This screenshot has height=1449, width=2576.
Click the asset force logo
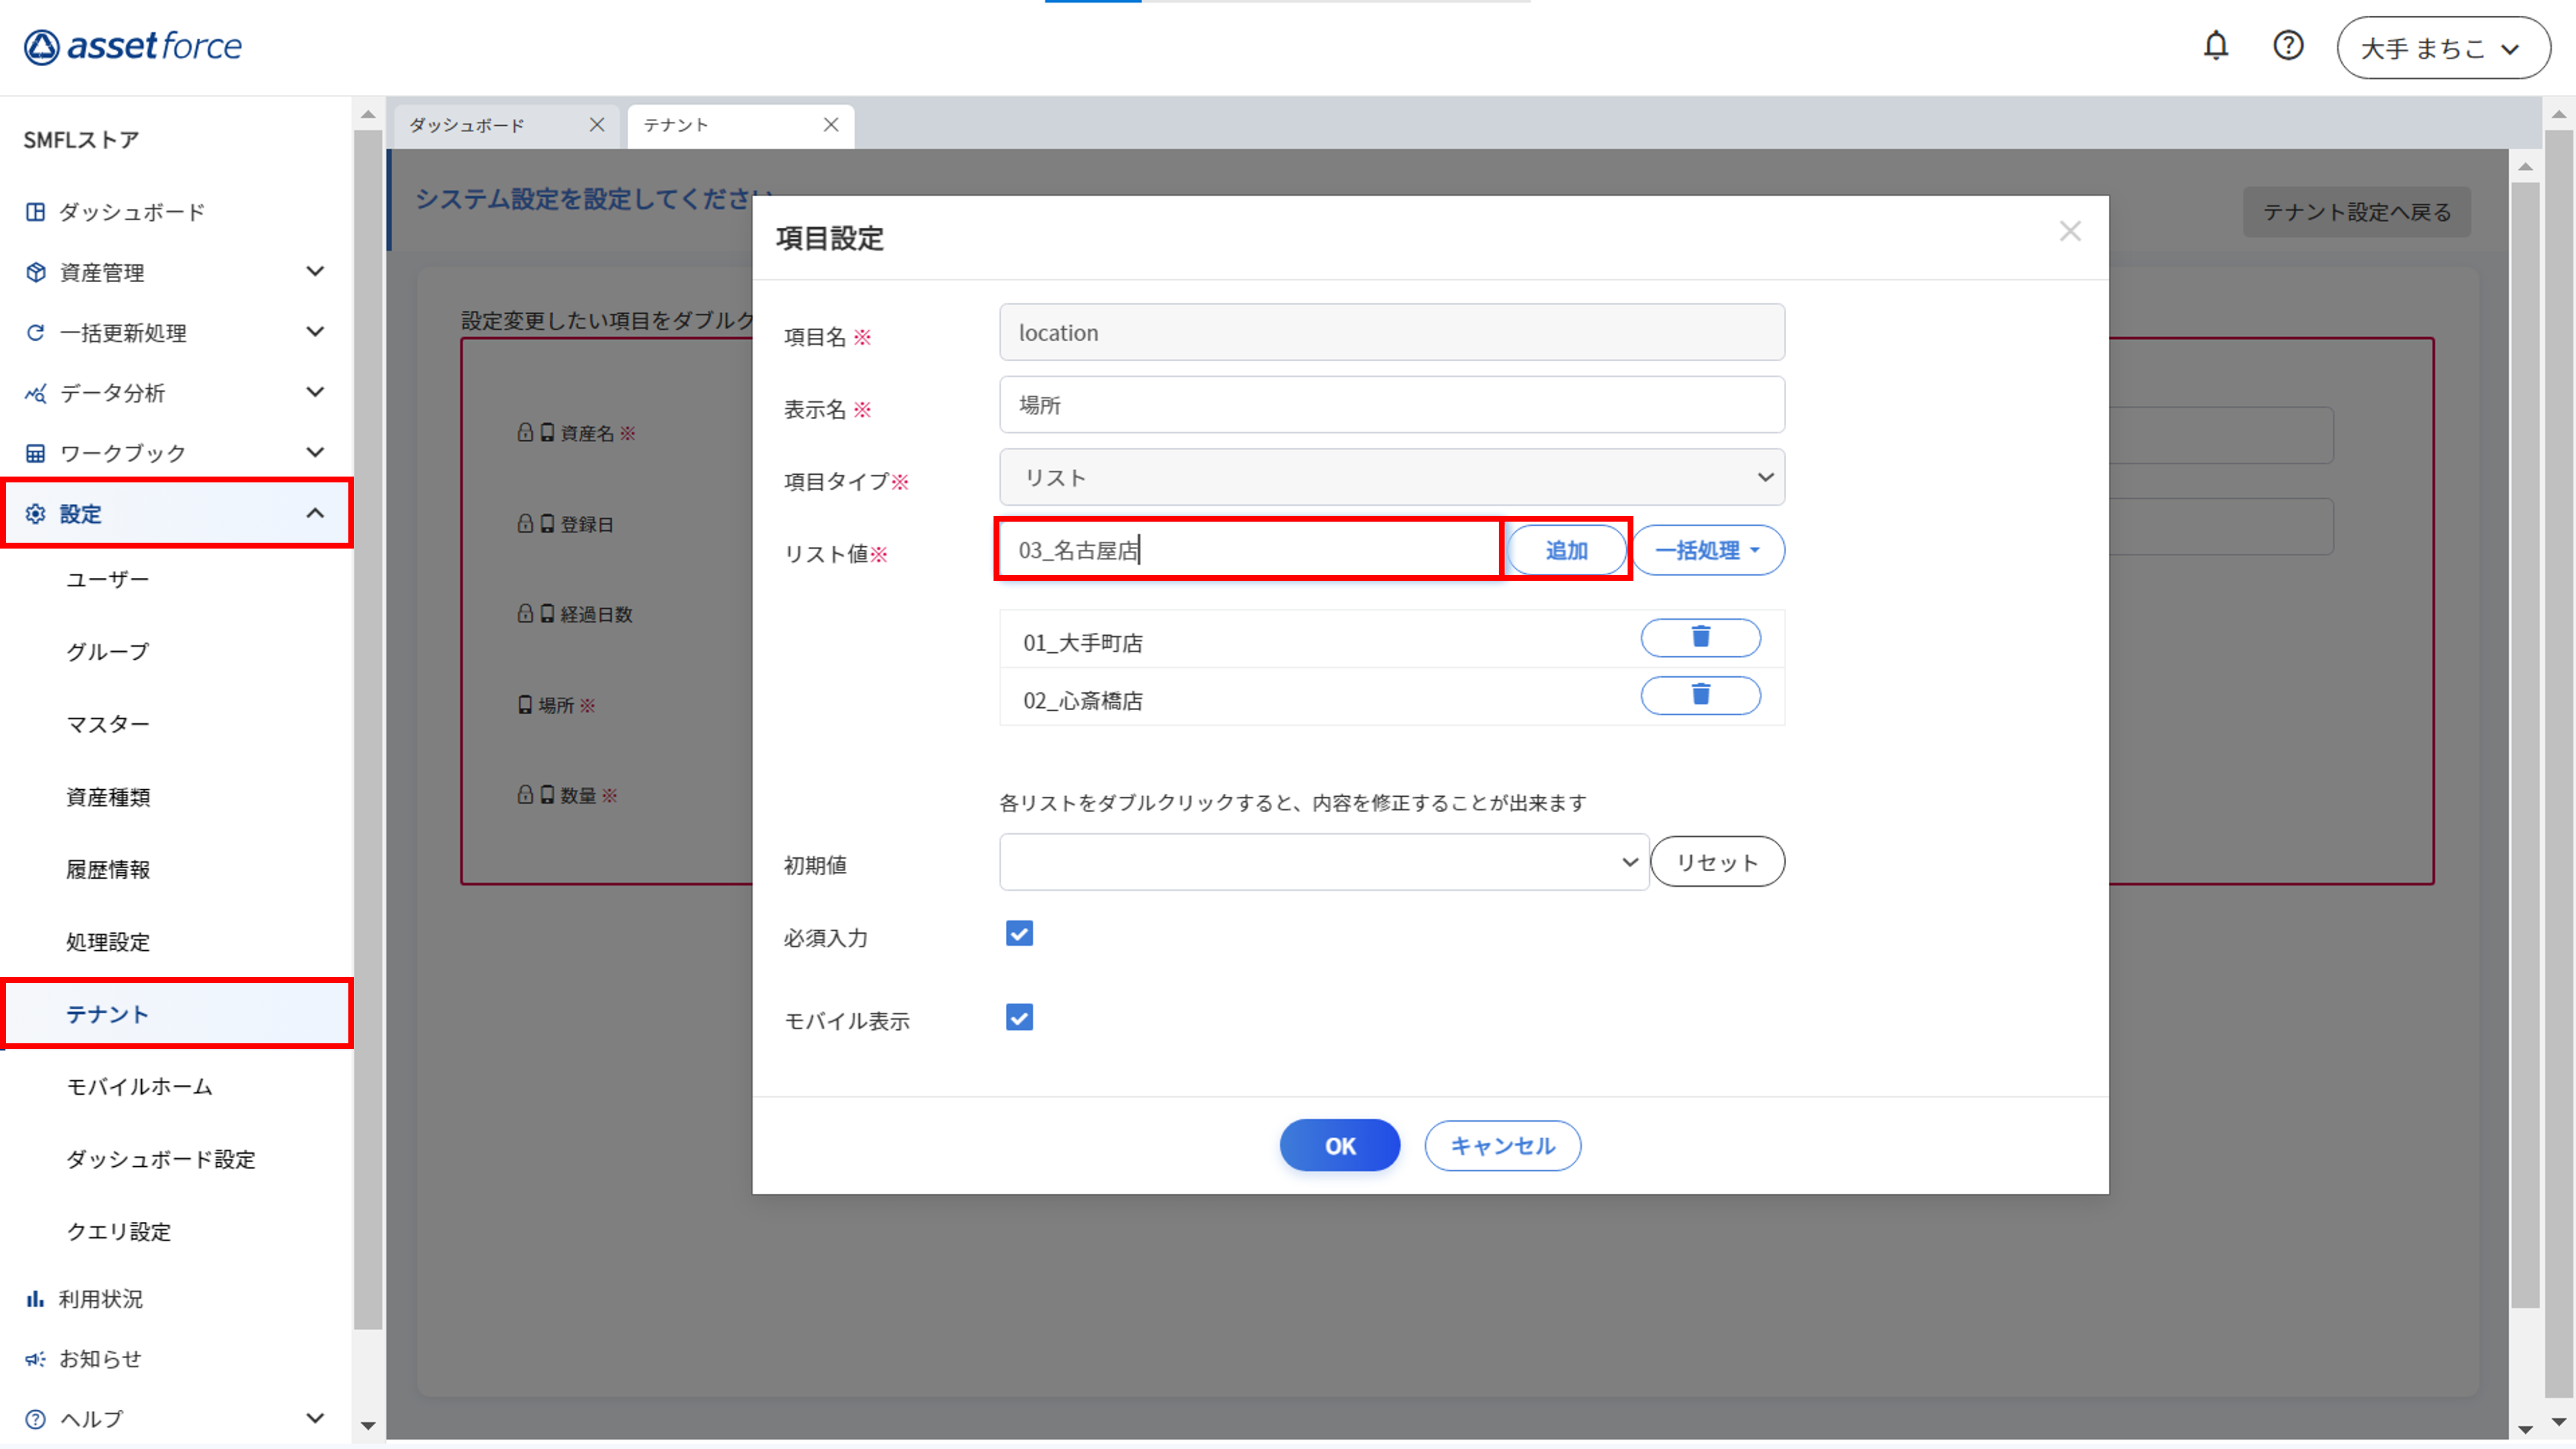click(x=133, y=46)
